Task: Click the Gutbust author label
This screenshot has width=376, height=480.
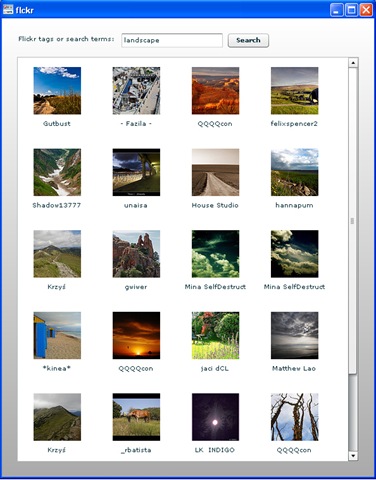Action: (57, 124)
